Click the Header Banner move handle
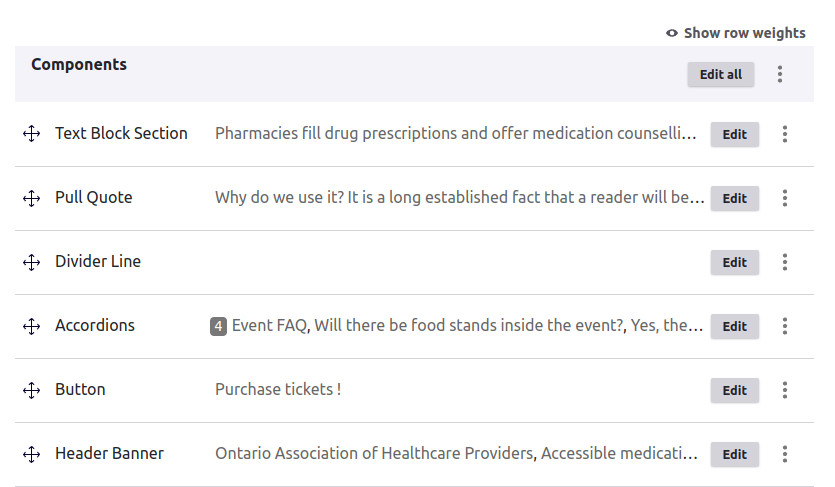Screen dimensions: 835x487 31,454
